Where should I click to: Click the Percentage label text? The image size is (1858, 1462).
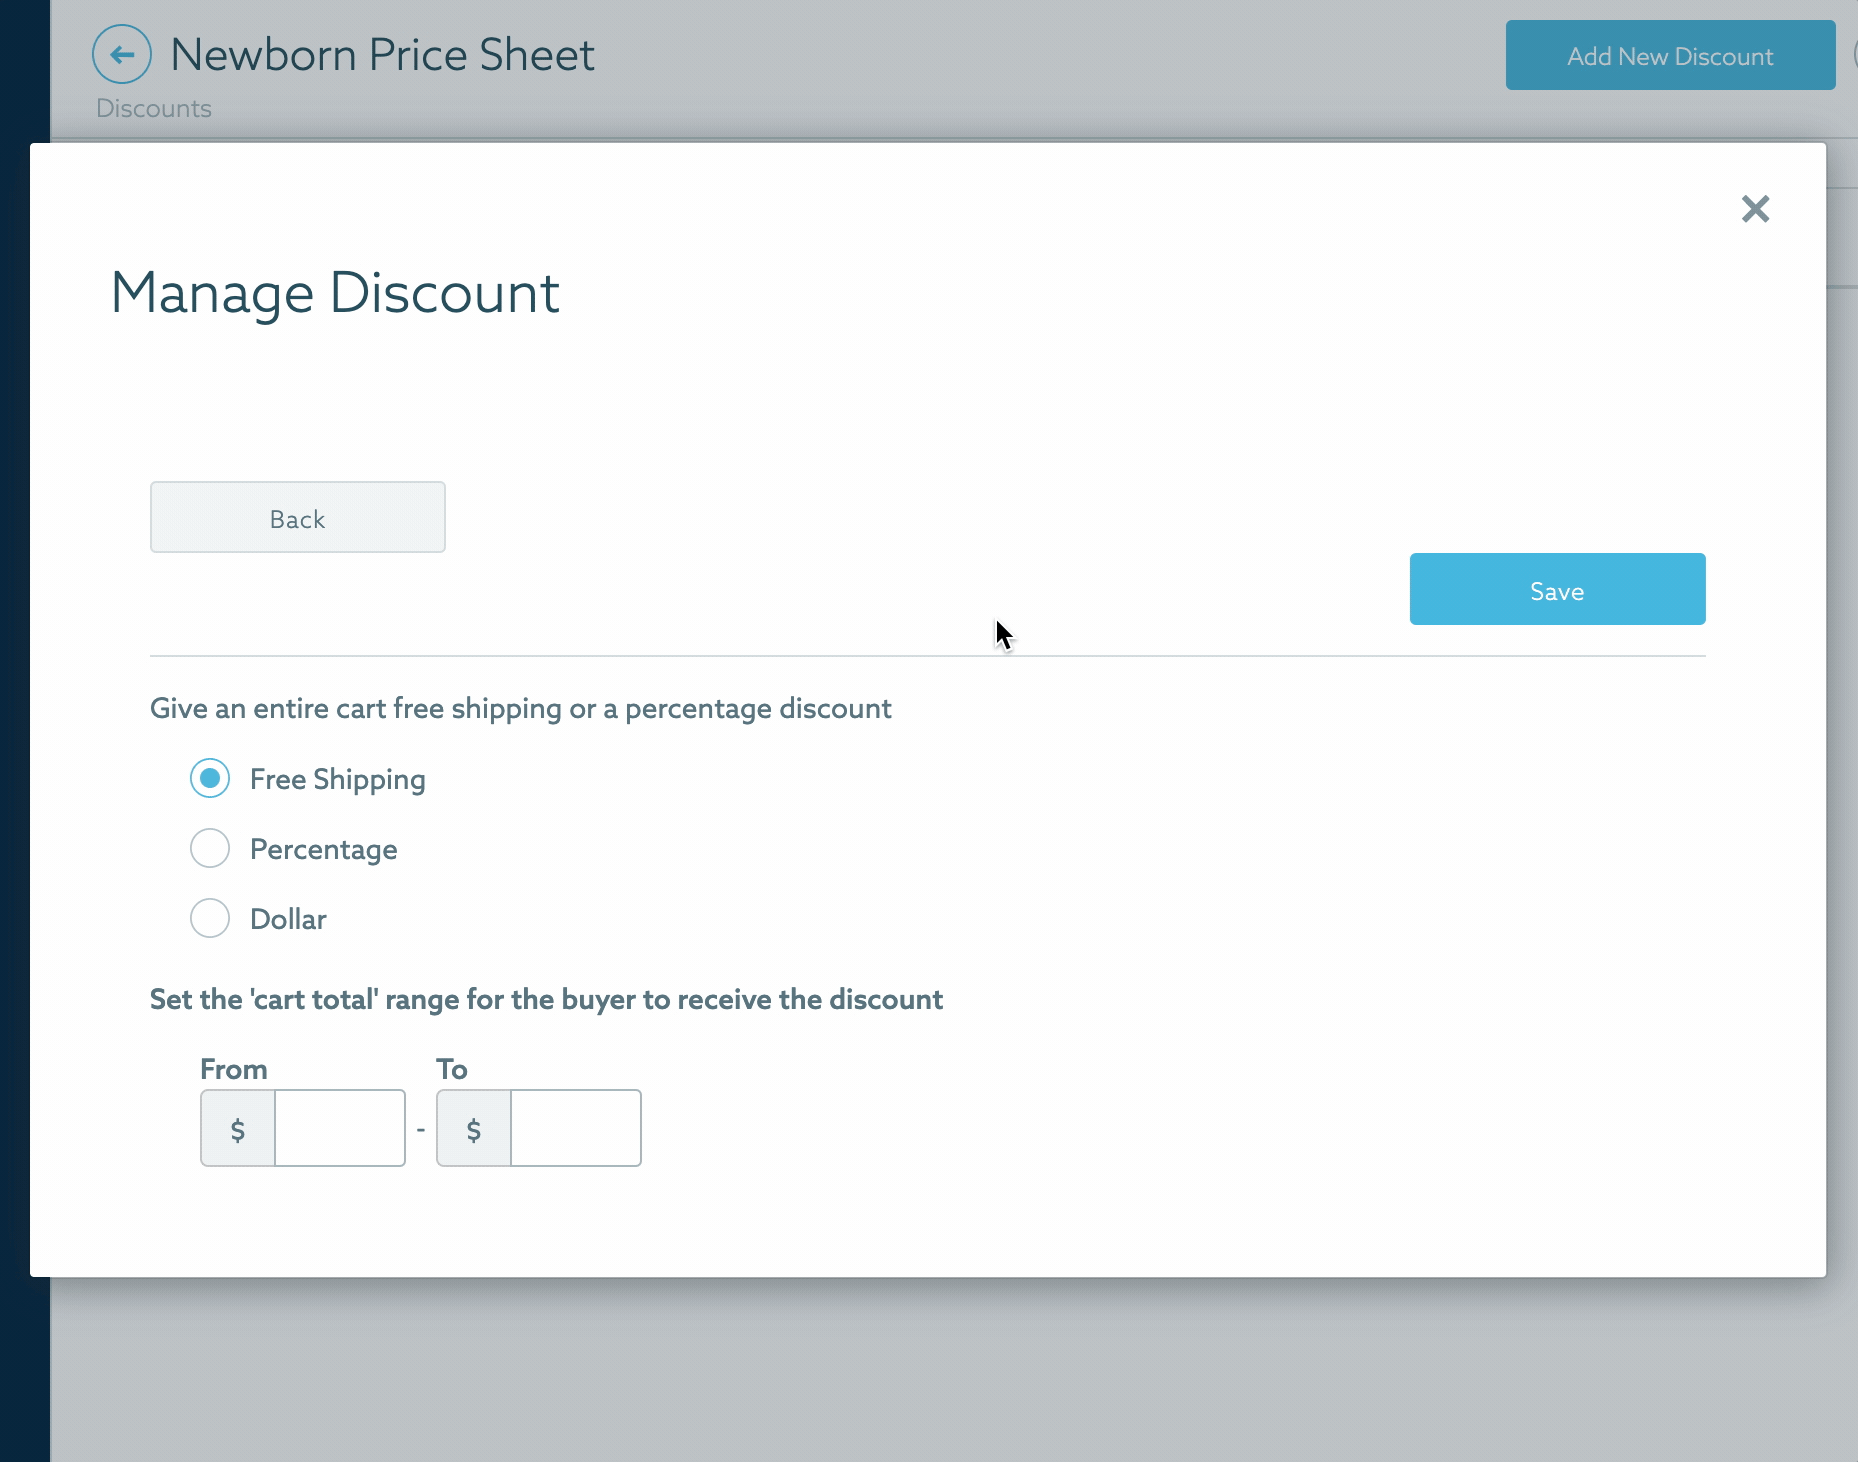324,849
